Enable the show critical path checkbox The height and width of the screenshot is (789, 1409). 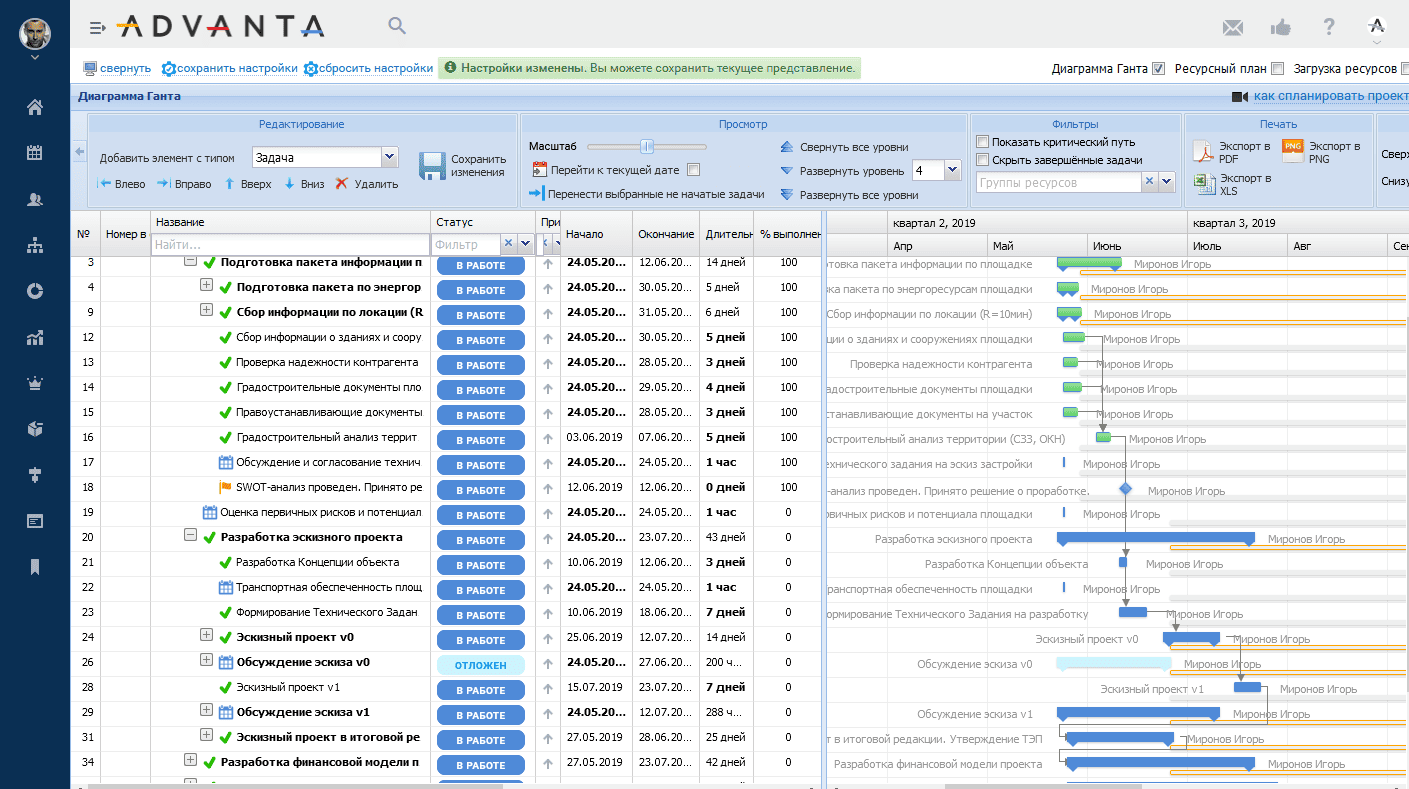(983, 142)
